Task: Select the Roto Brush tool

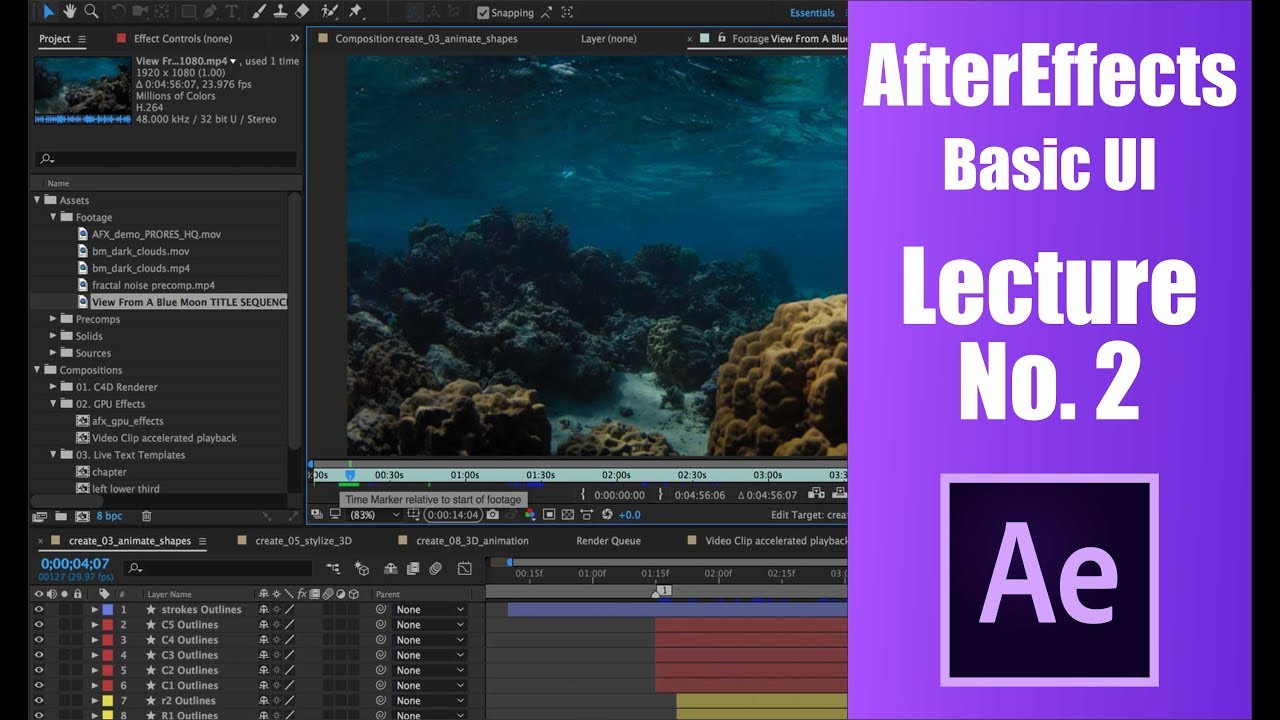Action: 330,12
